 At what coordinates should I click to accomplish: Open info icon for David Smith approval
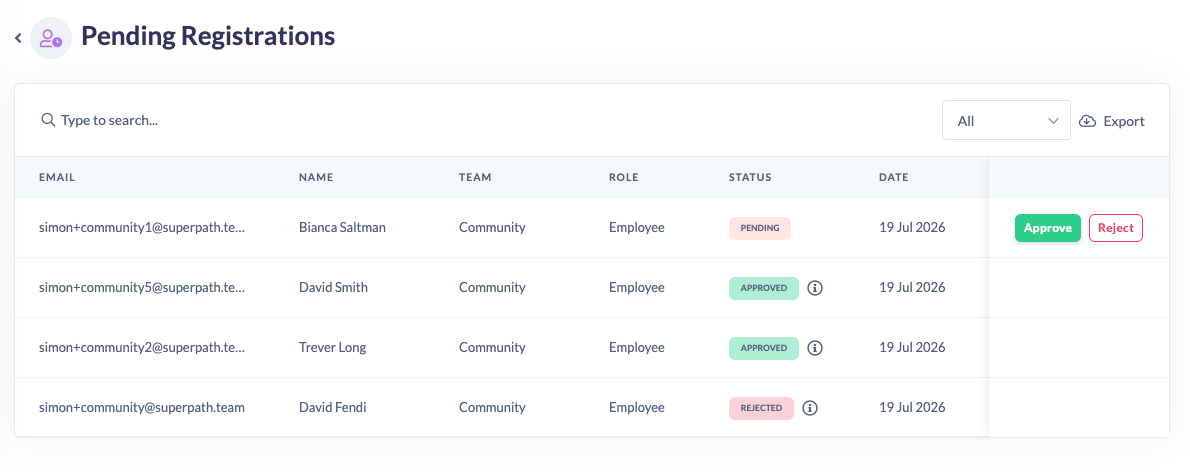click(815, 288)
